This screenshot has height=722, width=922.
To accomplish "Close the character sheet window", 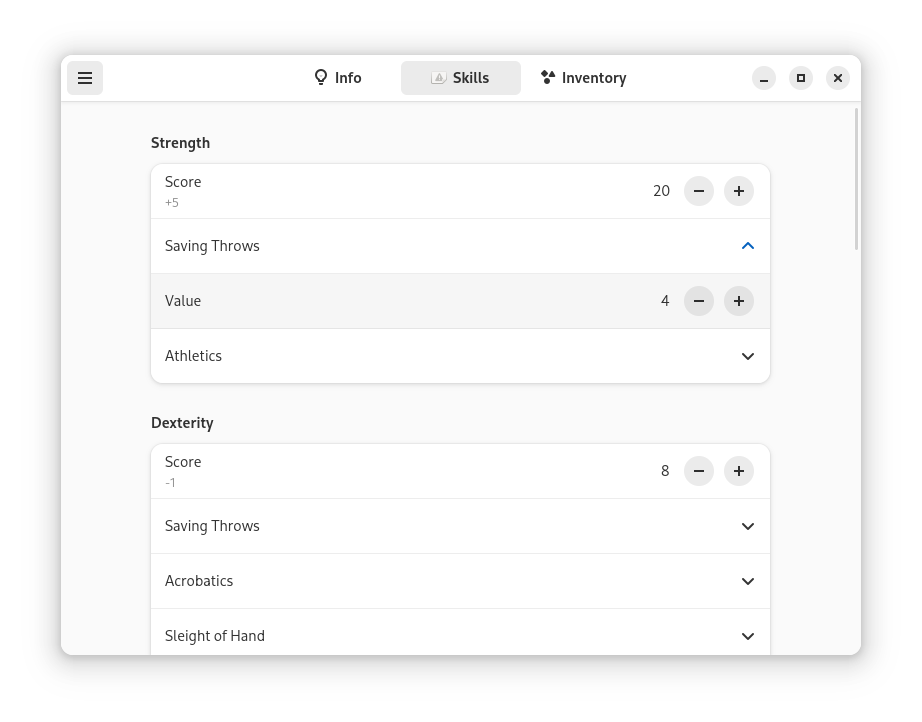I will point(838,78).
